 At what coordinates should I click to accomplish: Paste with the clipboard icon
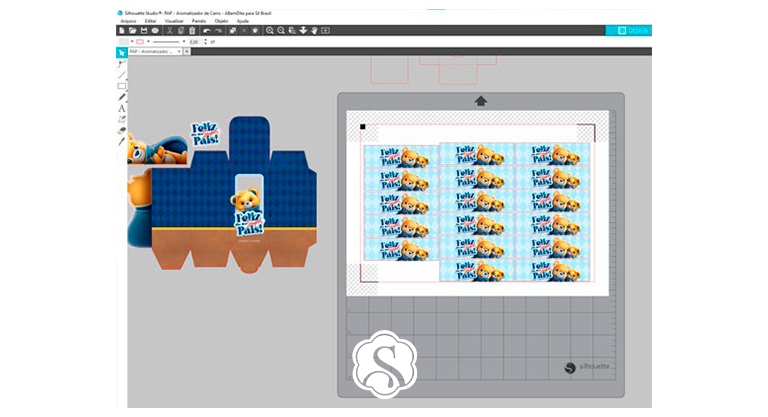click(192, 30)
